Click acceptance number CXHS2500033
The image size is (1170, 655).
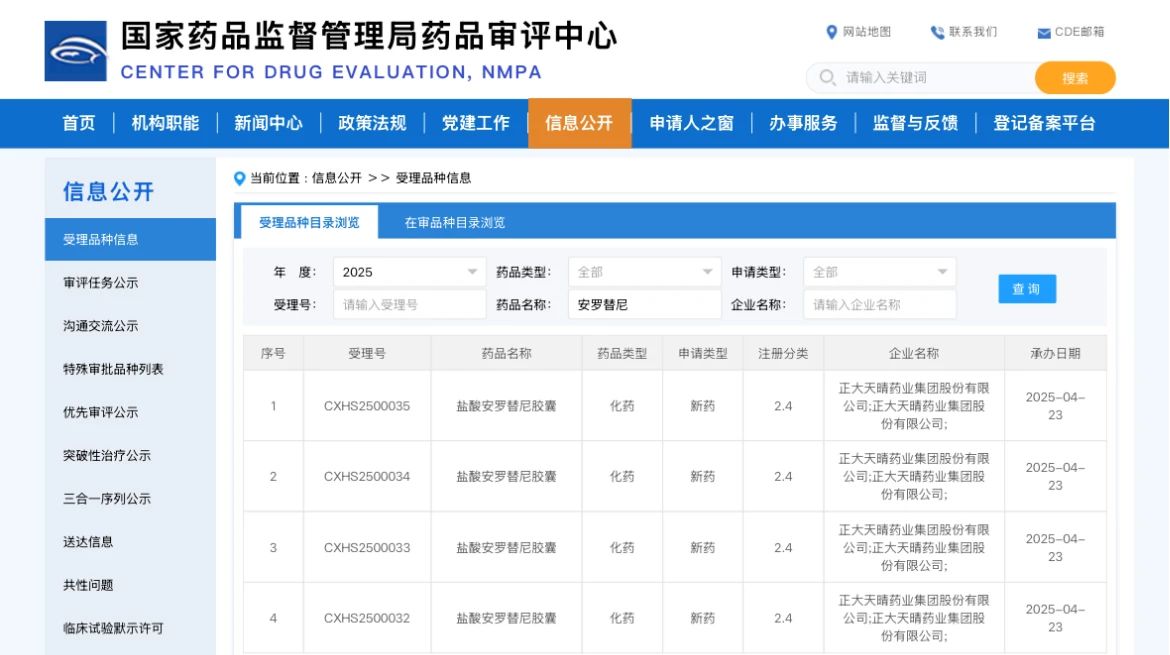(367, 548)
